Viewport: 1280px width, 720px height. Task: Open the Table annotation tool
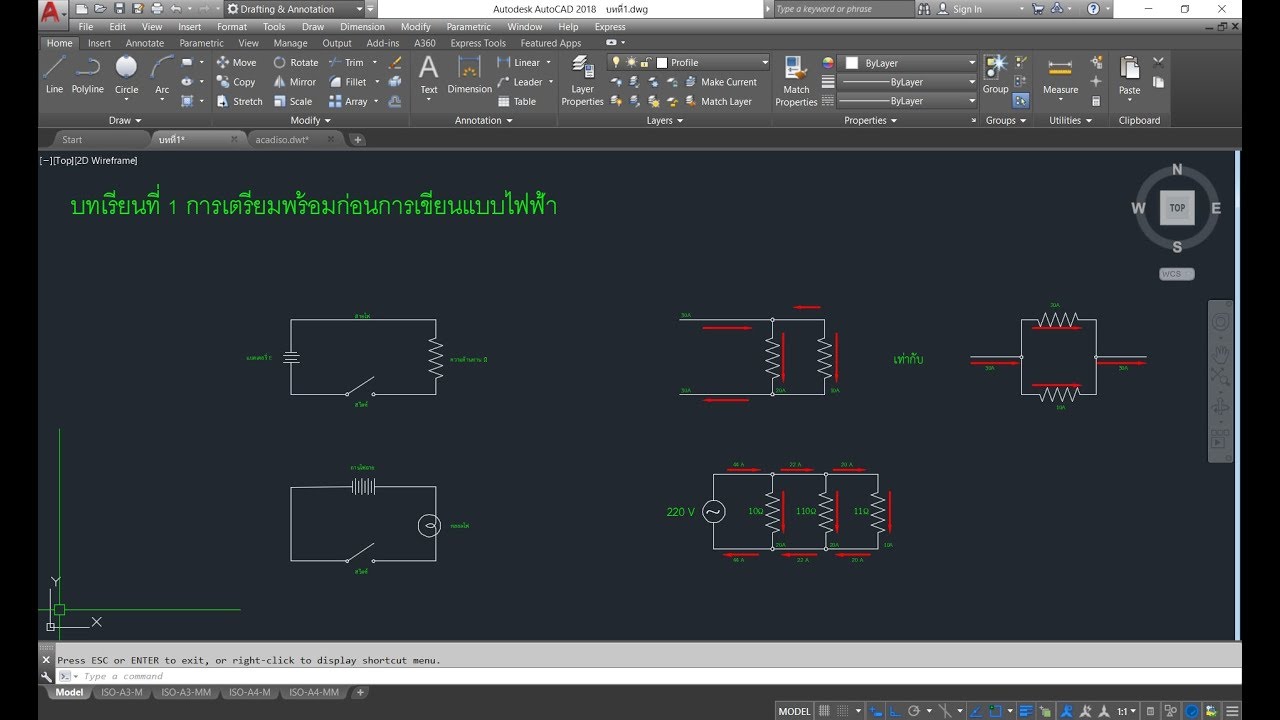[517, 101]
